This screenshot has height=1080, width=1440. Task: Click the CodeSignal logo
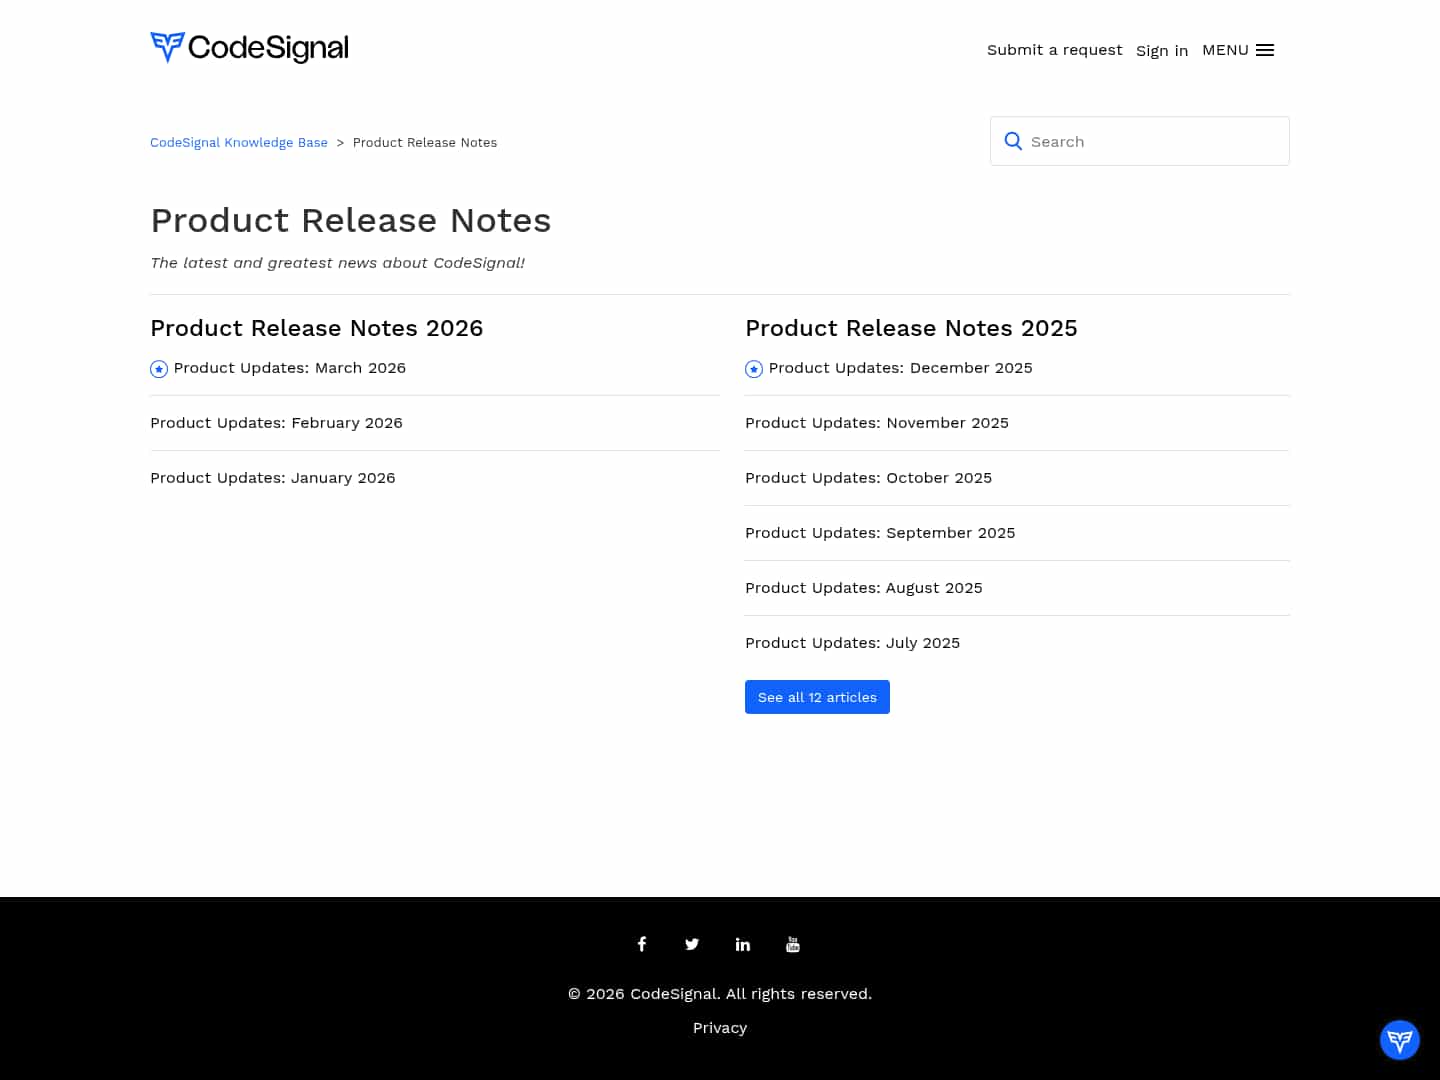(249, 47)
